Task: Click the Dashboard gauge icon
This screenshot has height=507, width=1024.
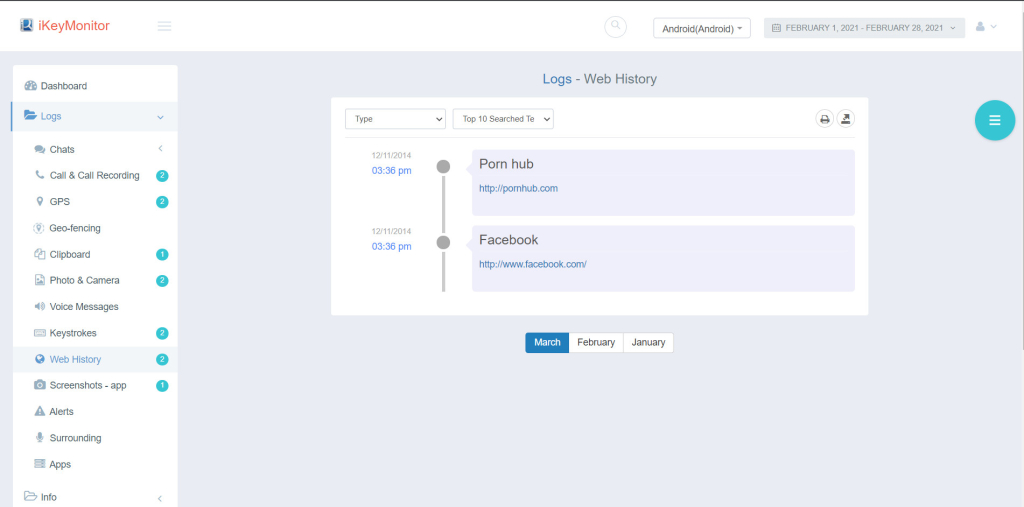Action: (x=31, y=86)
